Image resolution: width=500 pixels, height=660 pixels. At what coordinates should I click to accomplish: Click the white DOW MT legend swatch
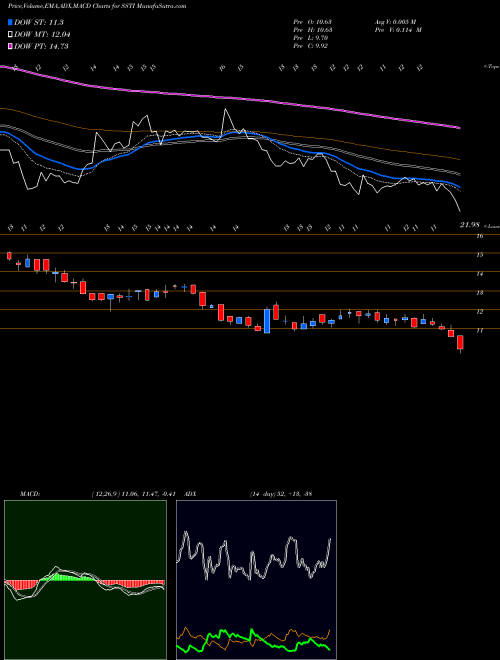click(10, 35)
